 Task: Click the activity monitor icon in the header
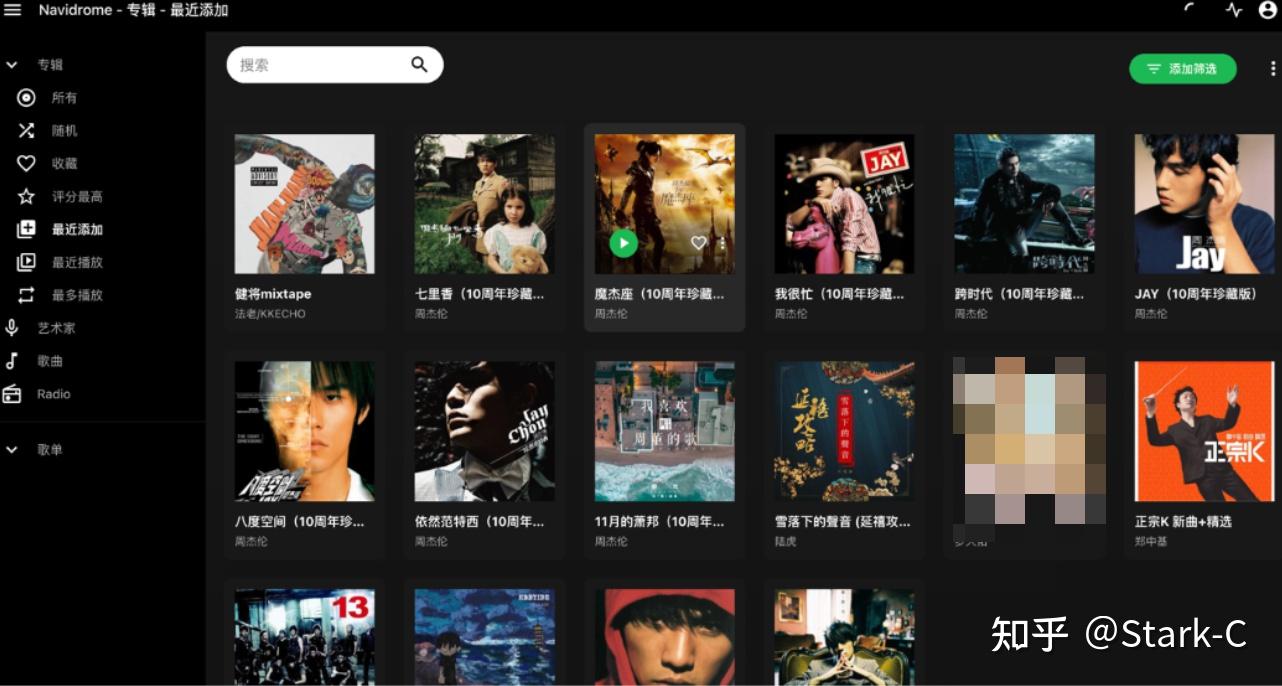[1235, 10]
